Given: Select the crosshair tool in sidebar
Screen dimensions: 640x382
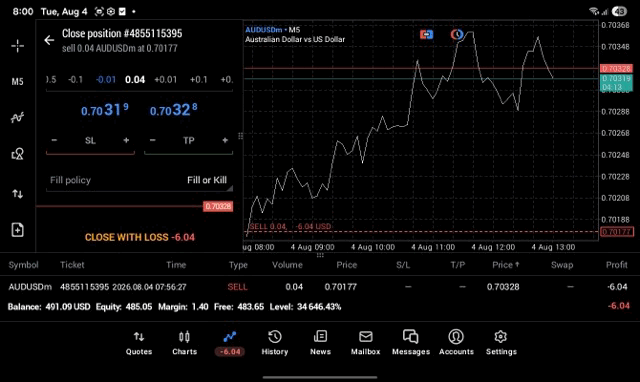Looking at the screenshot, I should [x=18, y=46].
